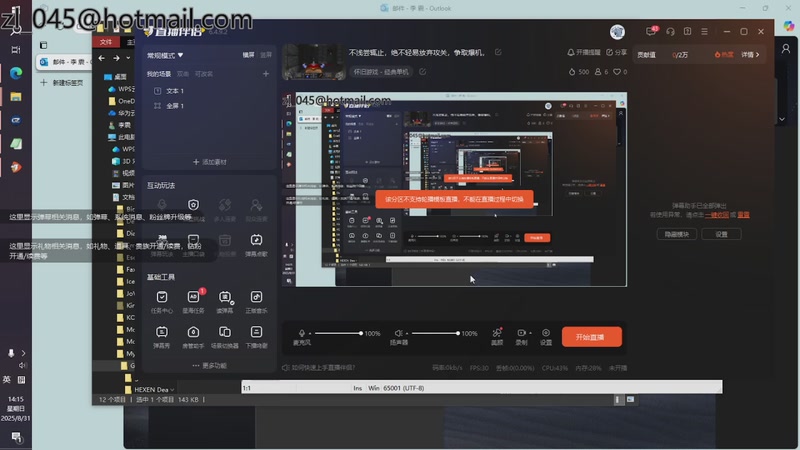The image size is (800, 450).
Task: Toggle the 英 input language indicator
Action: [7, 380]
